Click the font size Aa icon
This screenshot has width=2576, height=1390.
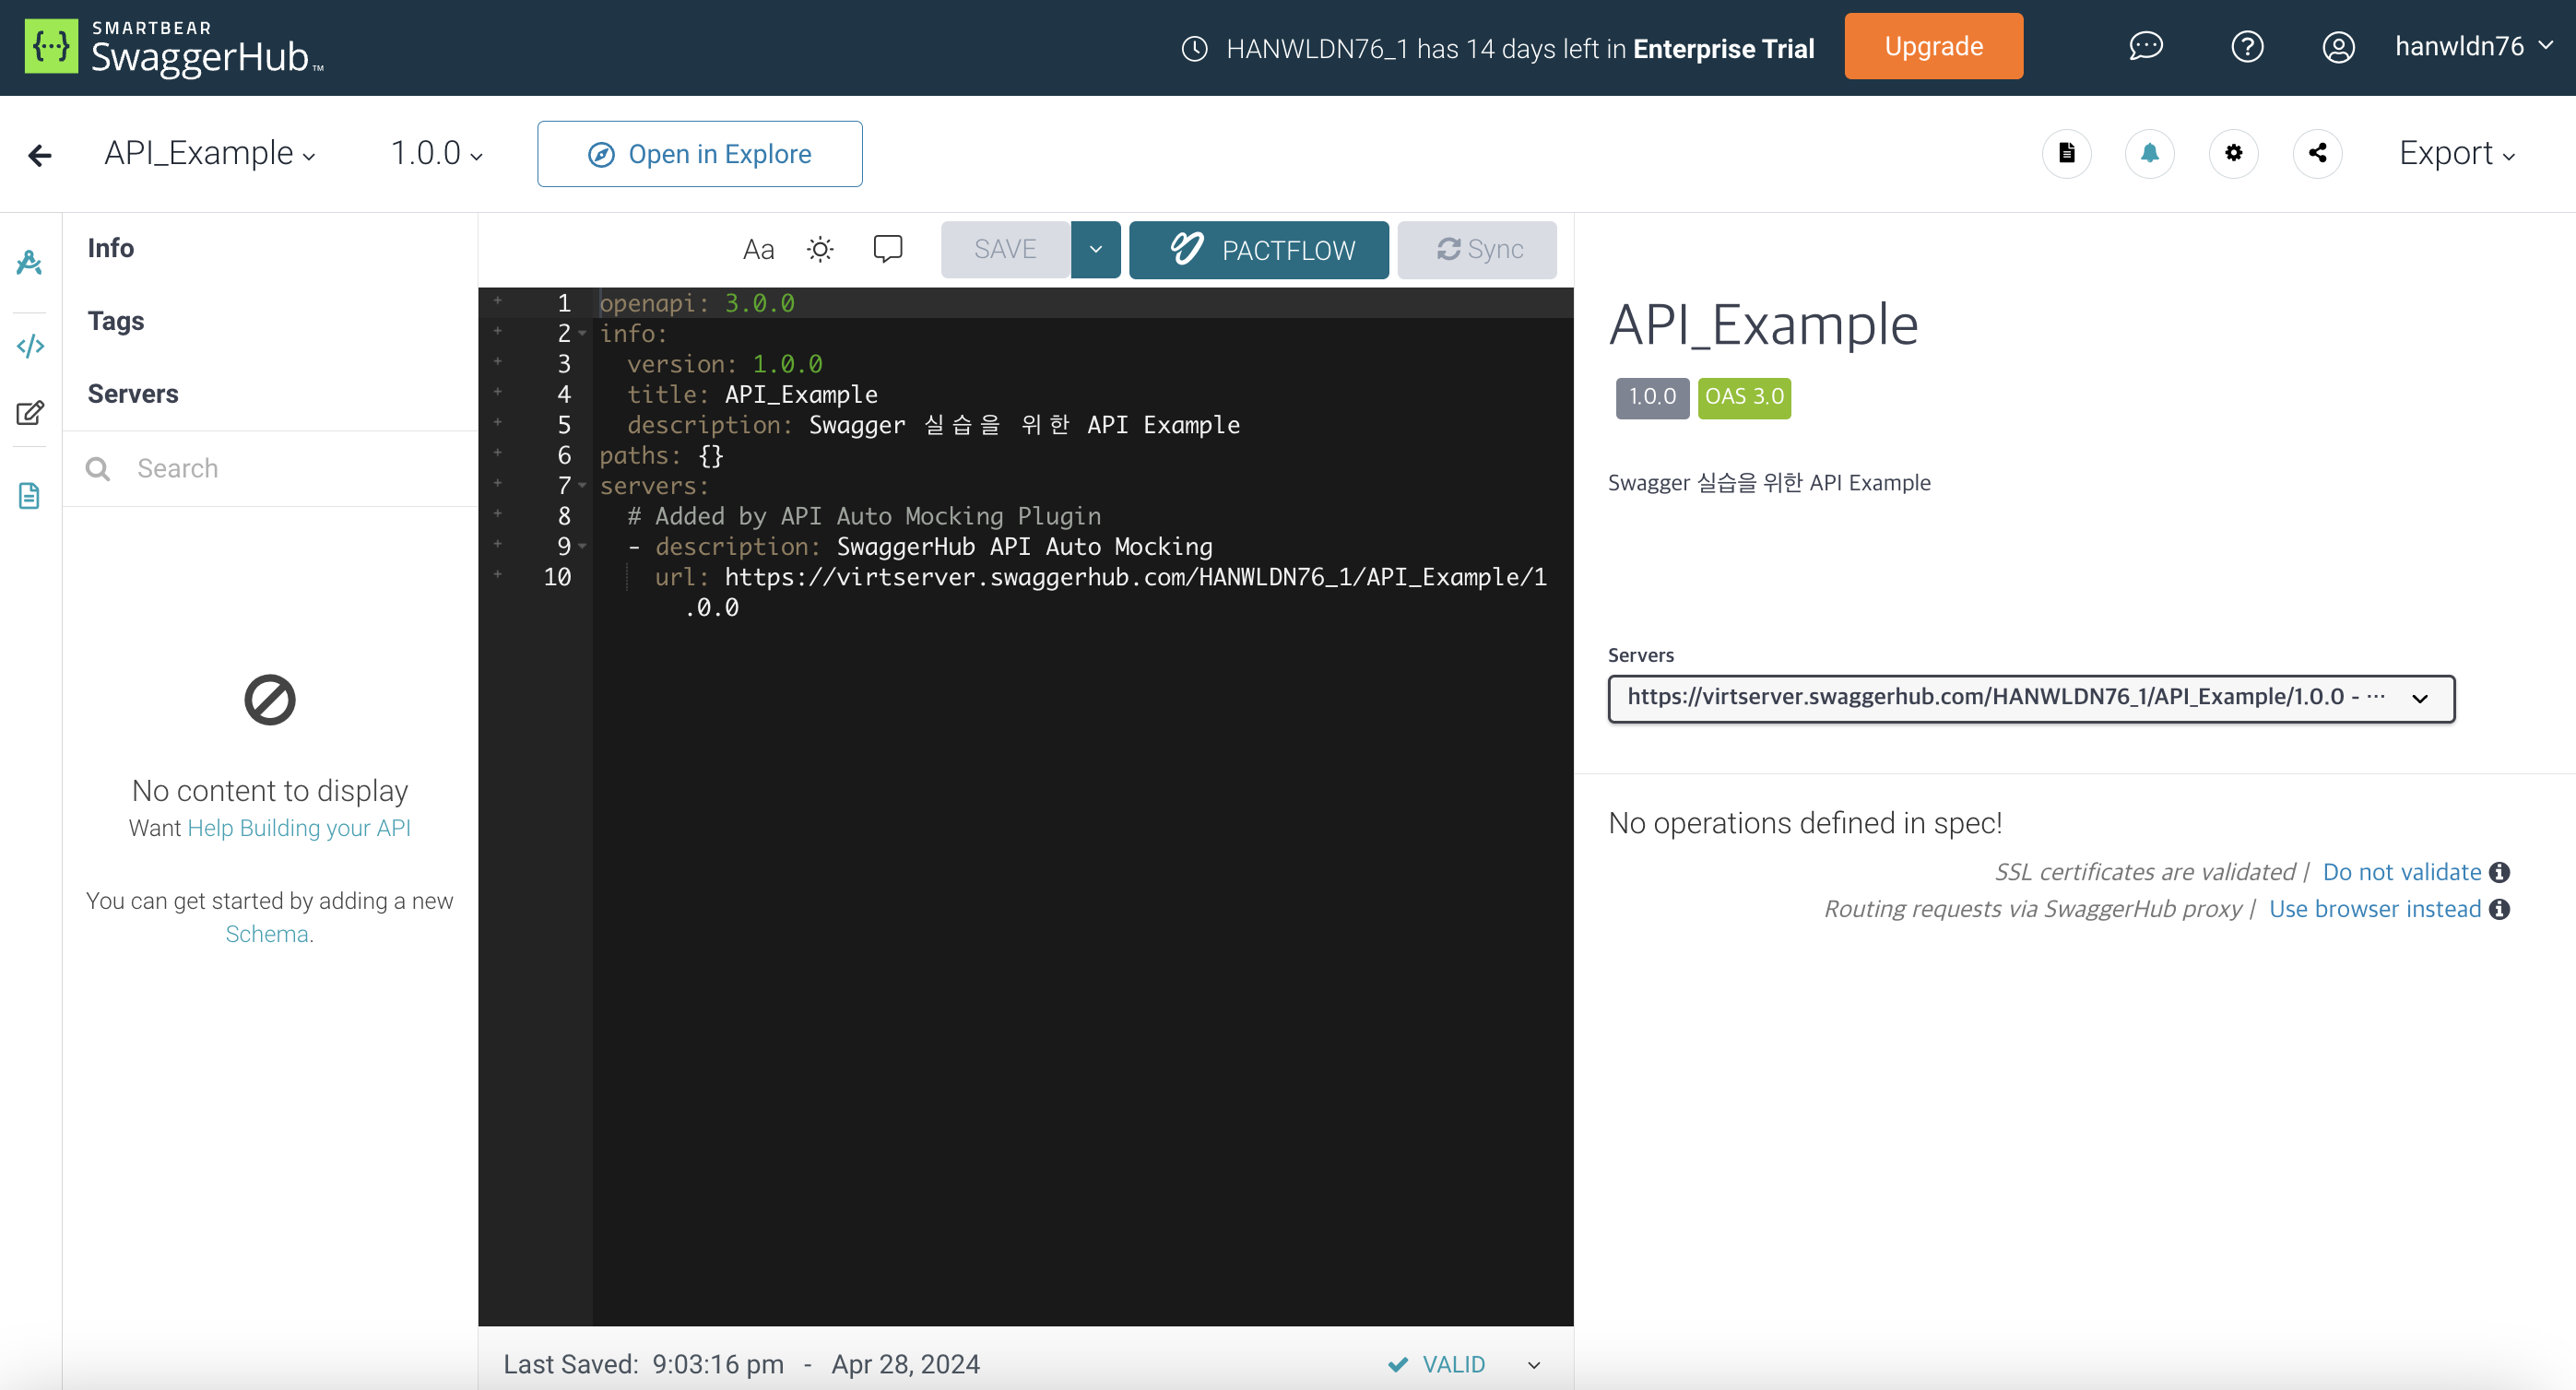click(758, 250)
